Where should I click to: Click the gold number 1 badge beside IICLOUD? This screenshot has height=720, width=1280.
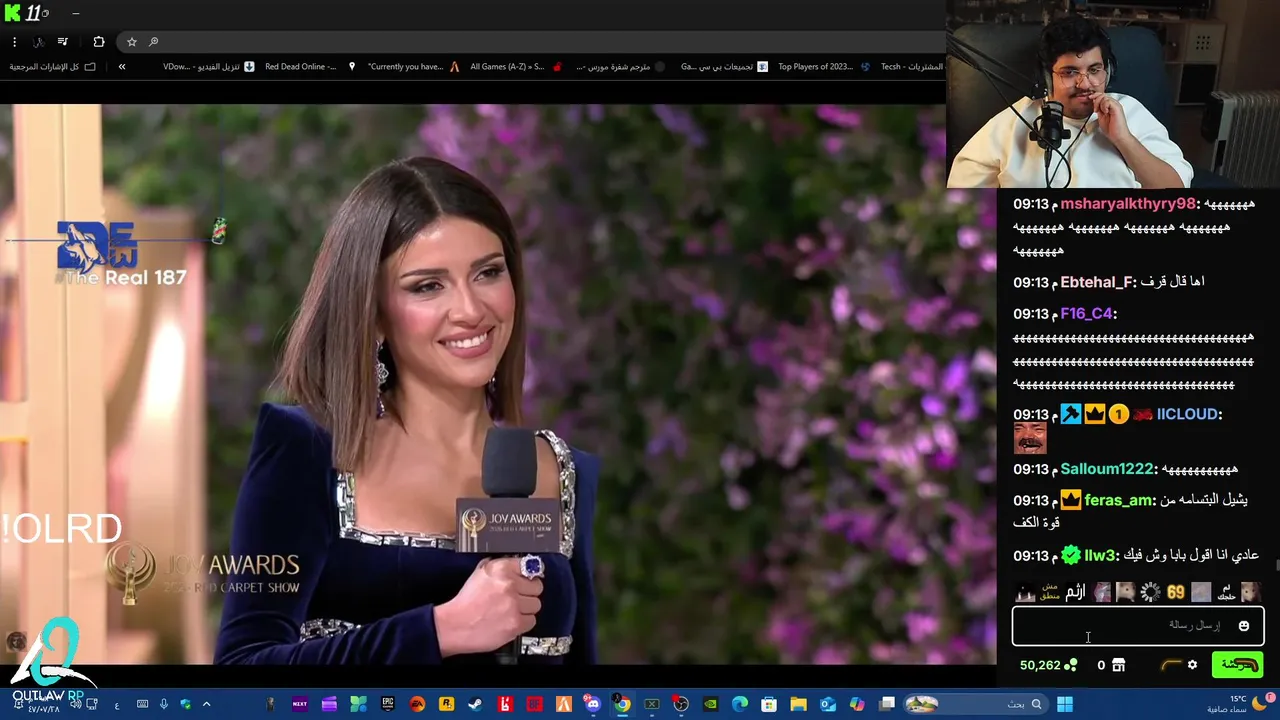(x=1118, y=414)
